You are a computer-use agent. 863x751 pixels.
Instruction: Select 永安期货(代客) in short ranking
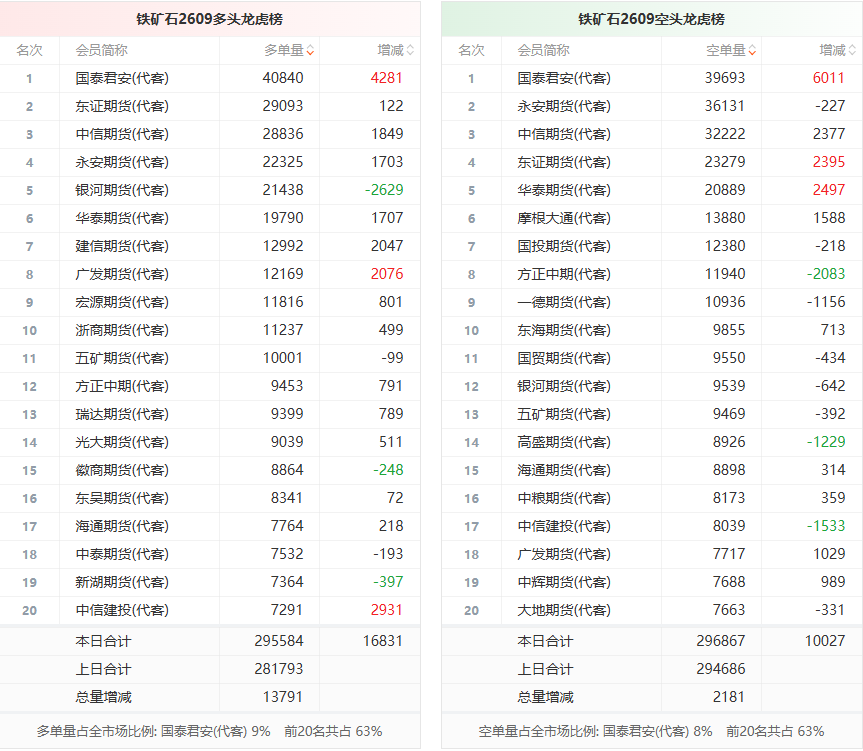[x=564, y=107]
